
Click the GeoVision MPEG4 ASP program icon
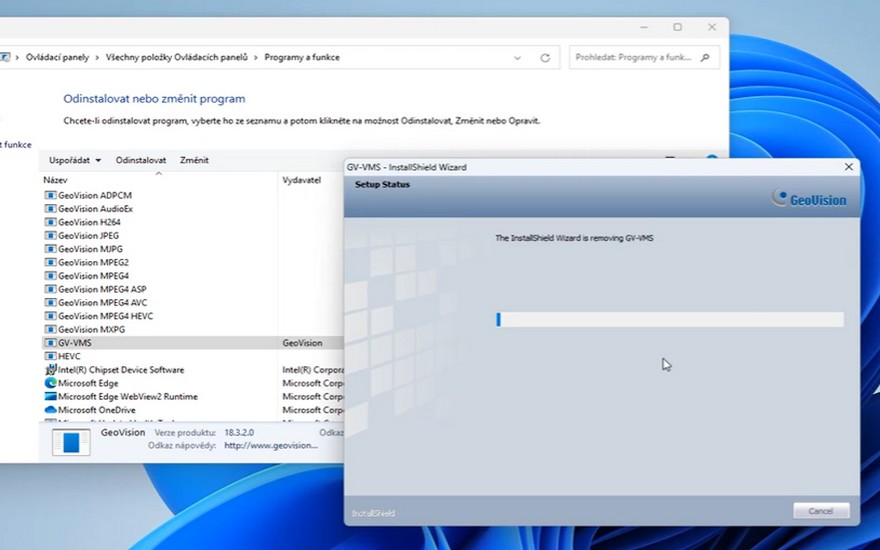click(x=50, y=290)
